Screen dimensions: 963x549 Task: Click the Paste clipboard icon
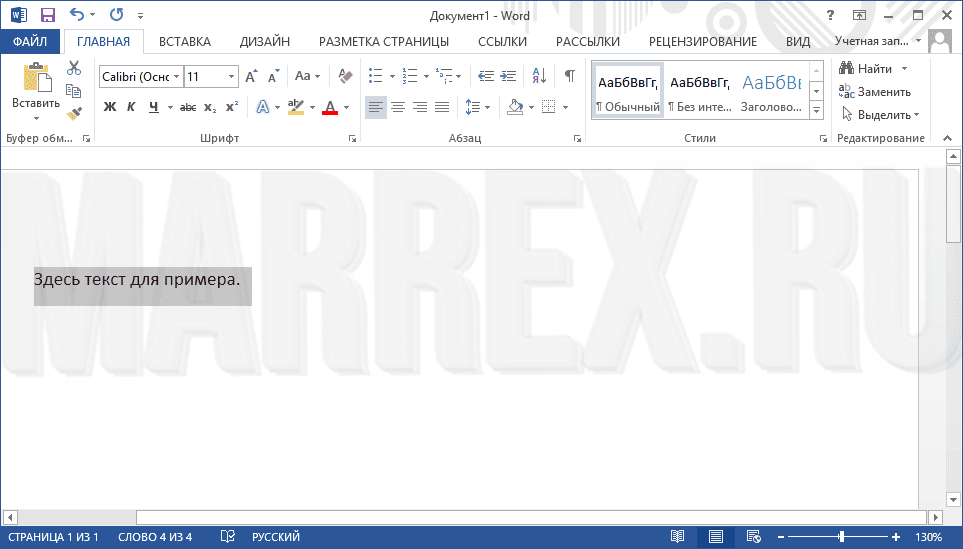coord(36,79)
